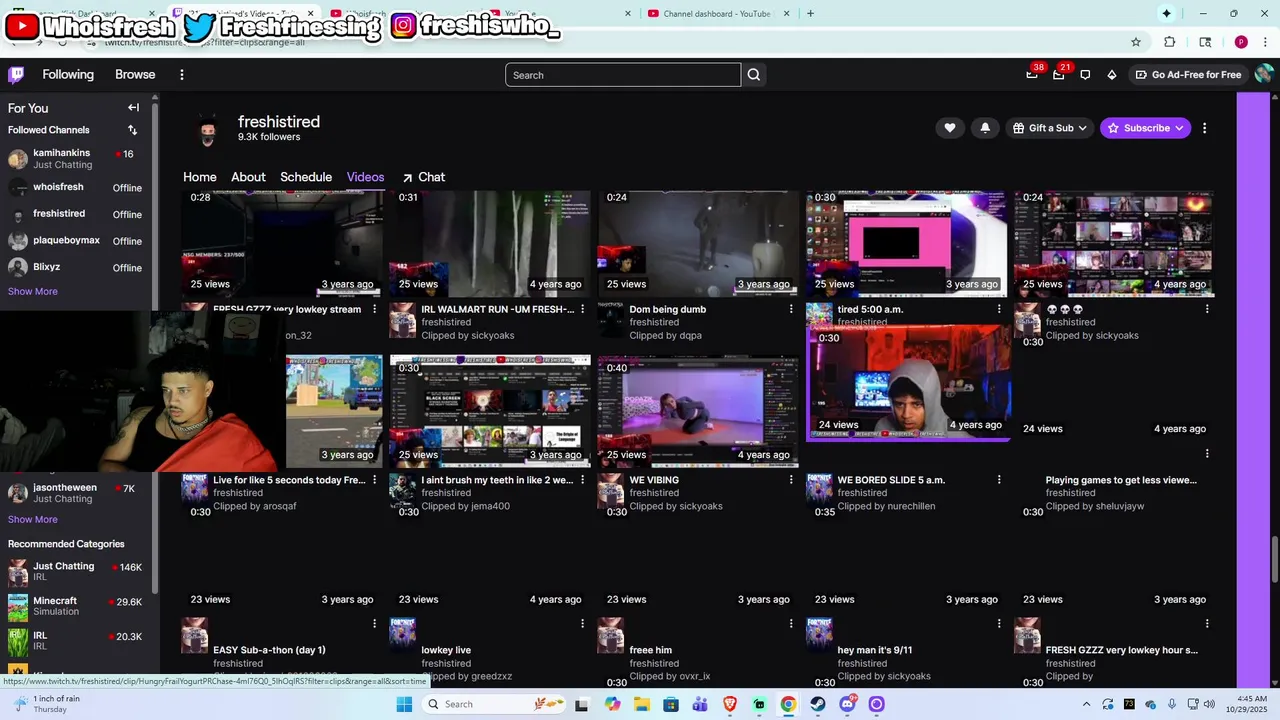Open Minecraft recommended category
This screenshot has width=1280, height=720.
coord(76,607)
